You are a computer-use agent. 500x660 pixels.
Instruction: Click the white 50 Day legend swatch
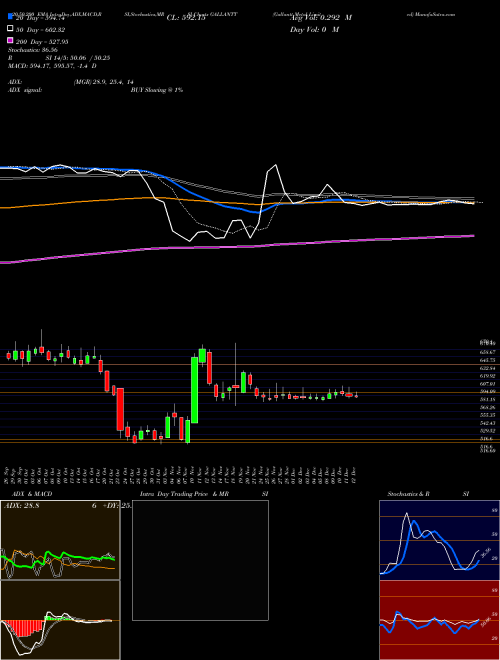(x=10, y=29)
